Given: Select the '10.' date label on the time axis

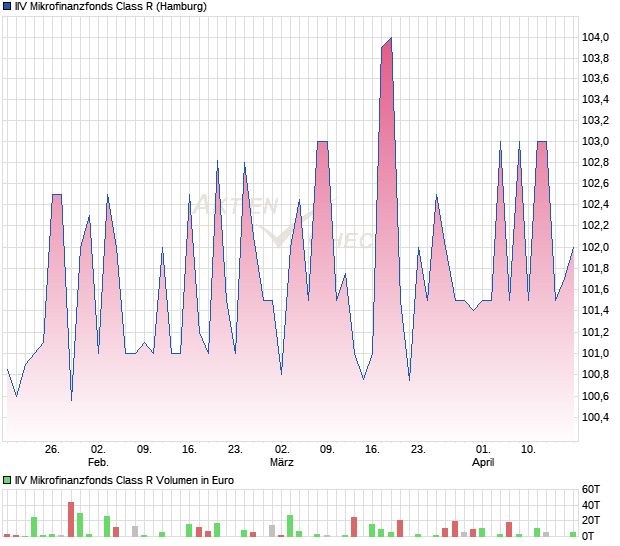Looking at the screenshot, I should pyautogui.click(x=529, y=450).
